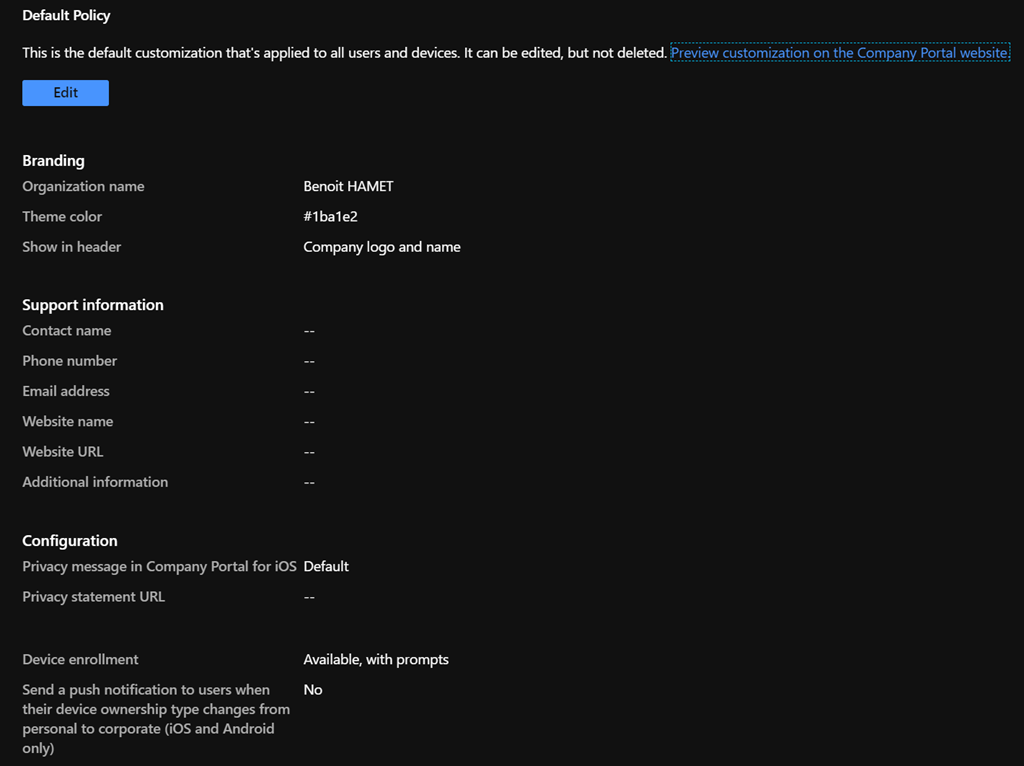Image resolution: width=1024 pixels, height=766 pixels.
Task: Click the Additional information label
Action: click(95, 482)
